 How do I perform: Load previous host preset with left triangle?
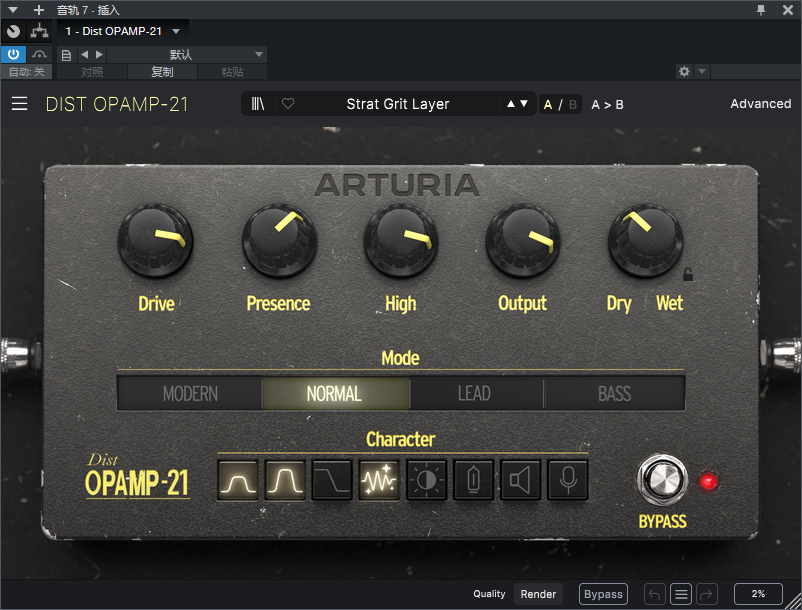click(x=84, y=54)
